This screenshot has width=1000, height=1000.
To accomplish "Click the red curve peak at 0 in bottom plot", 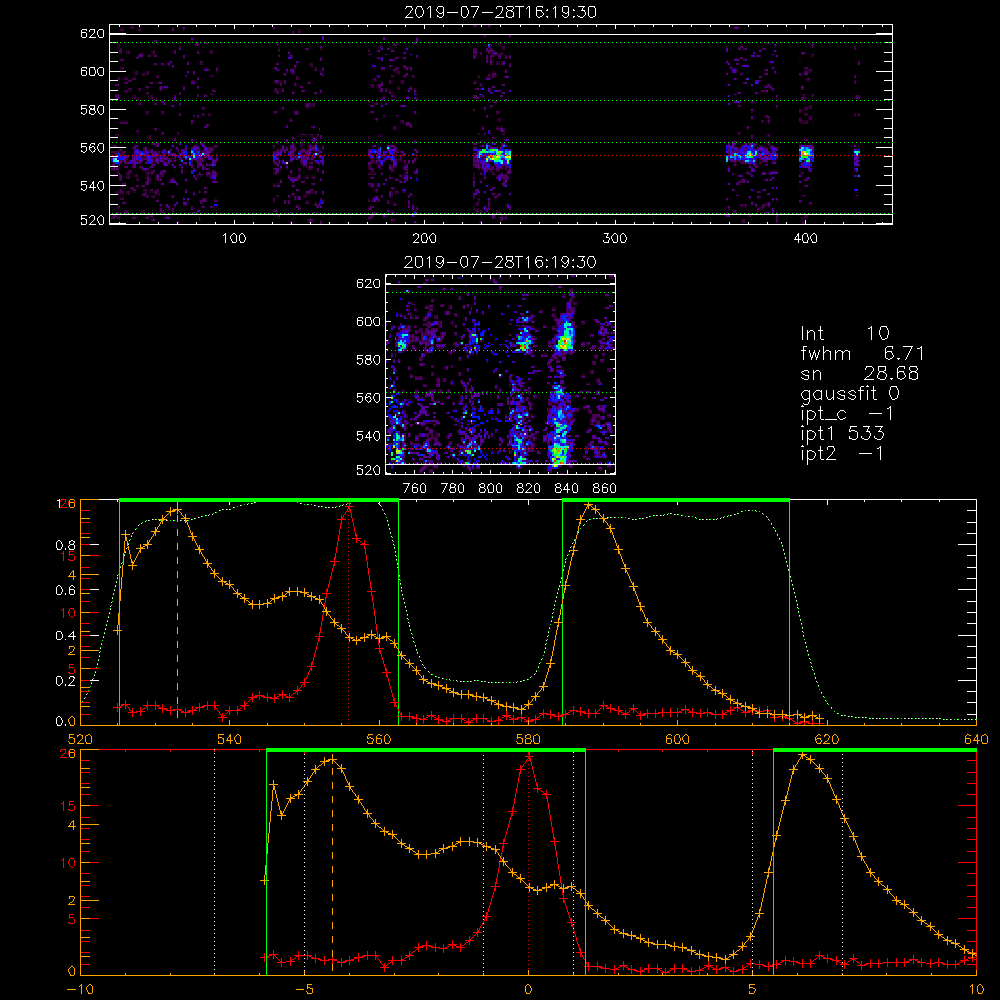I will (529, 757).
